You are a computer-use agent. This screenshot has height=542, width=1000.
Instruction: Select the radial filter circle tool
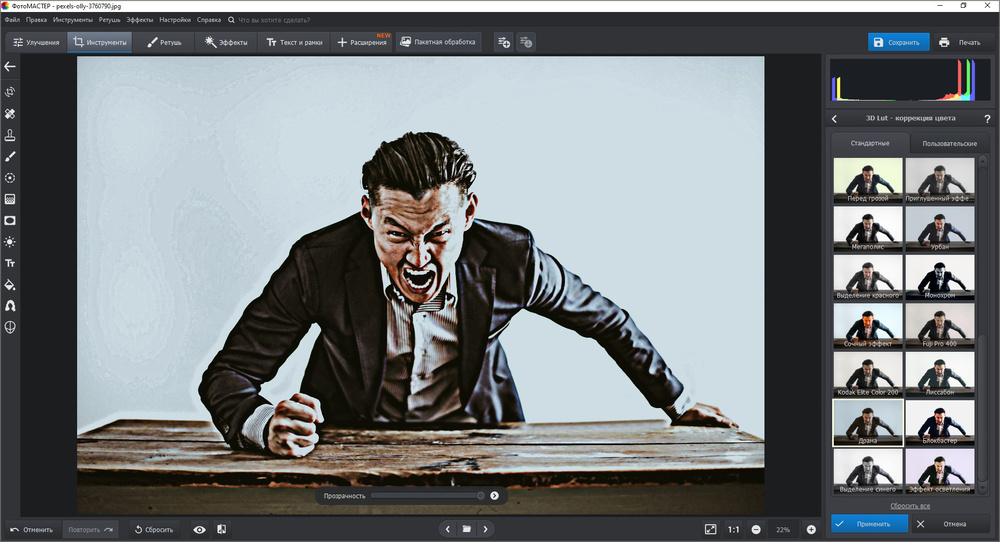tap(10, 178)
